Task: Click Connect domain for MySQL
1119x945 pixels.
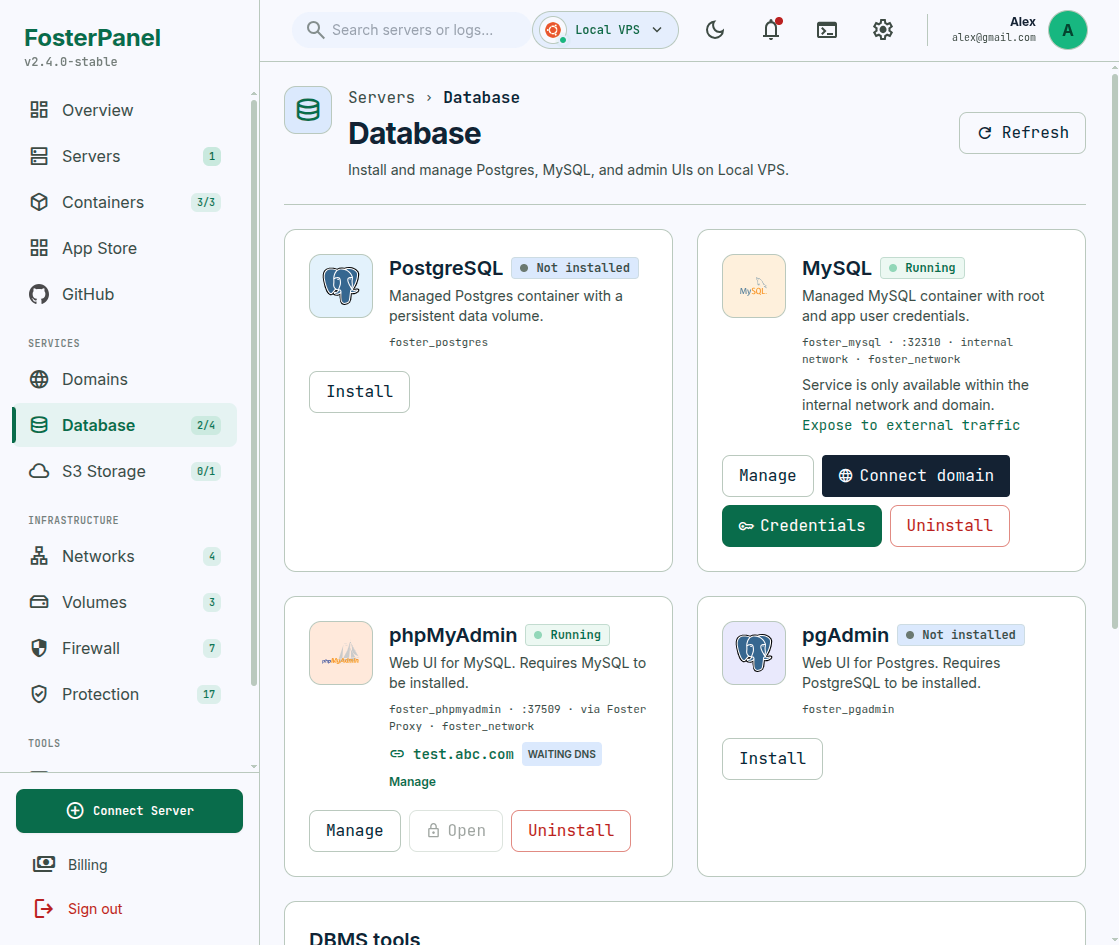Action: coord(916,476)
